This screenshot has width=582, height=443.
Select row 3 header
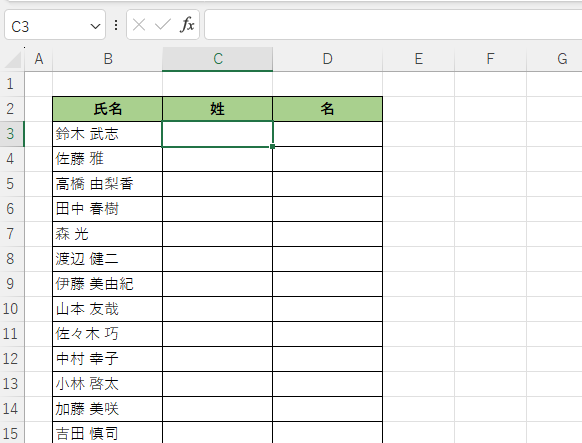pos(12,134)
